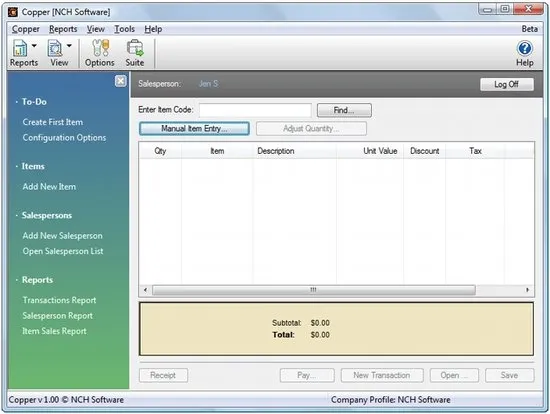Click the Find... button
Image resolution: width=550 pixels, height=414 pixels.
[344, 110]
